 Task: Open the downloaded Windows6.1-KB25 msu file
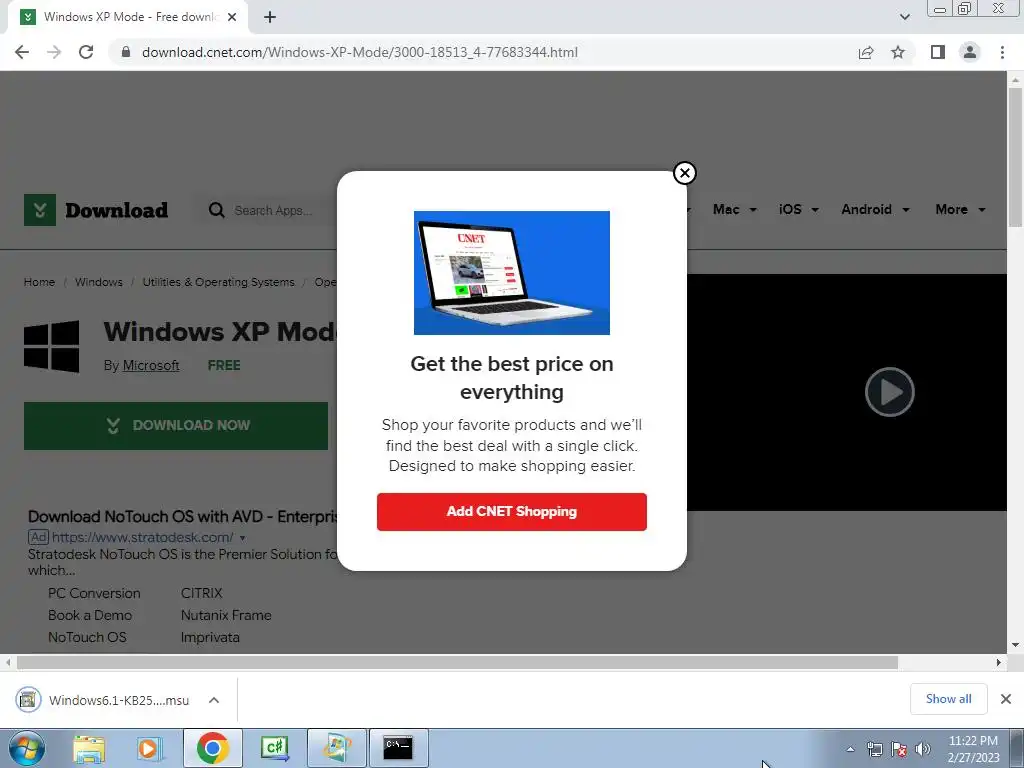click(104, 700)
